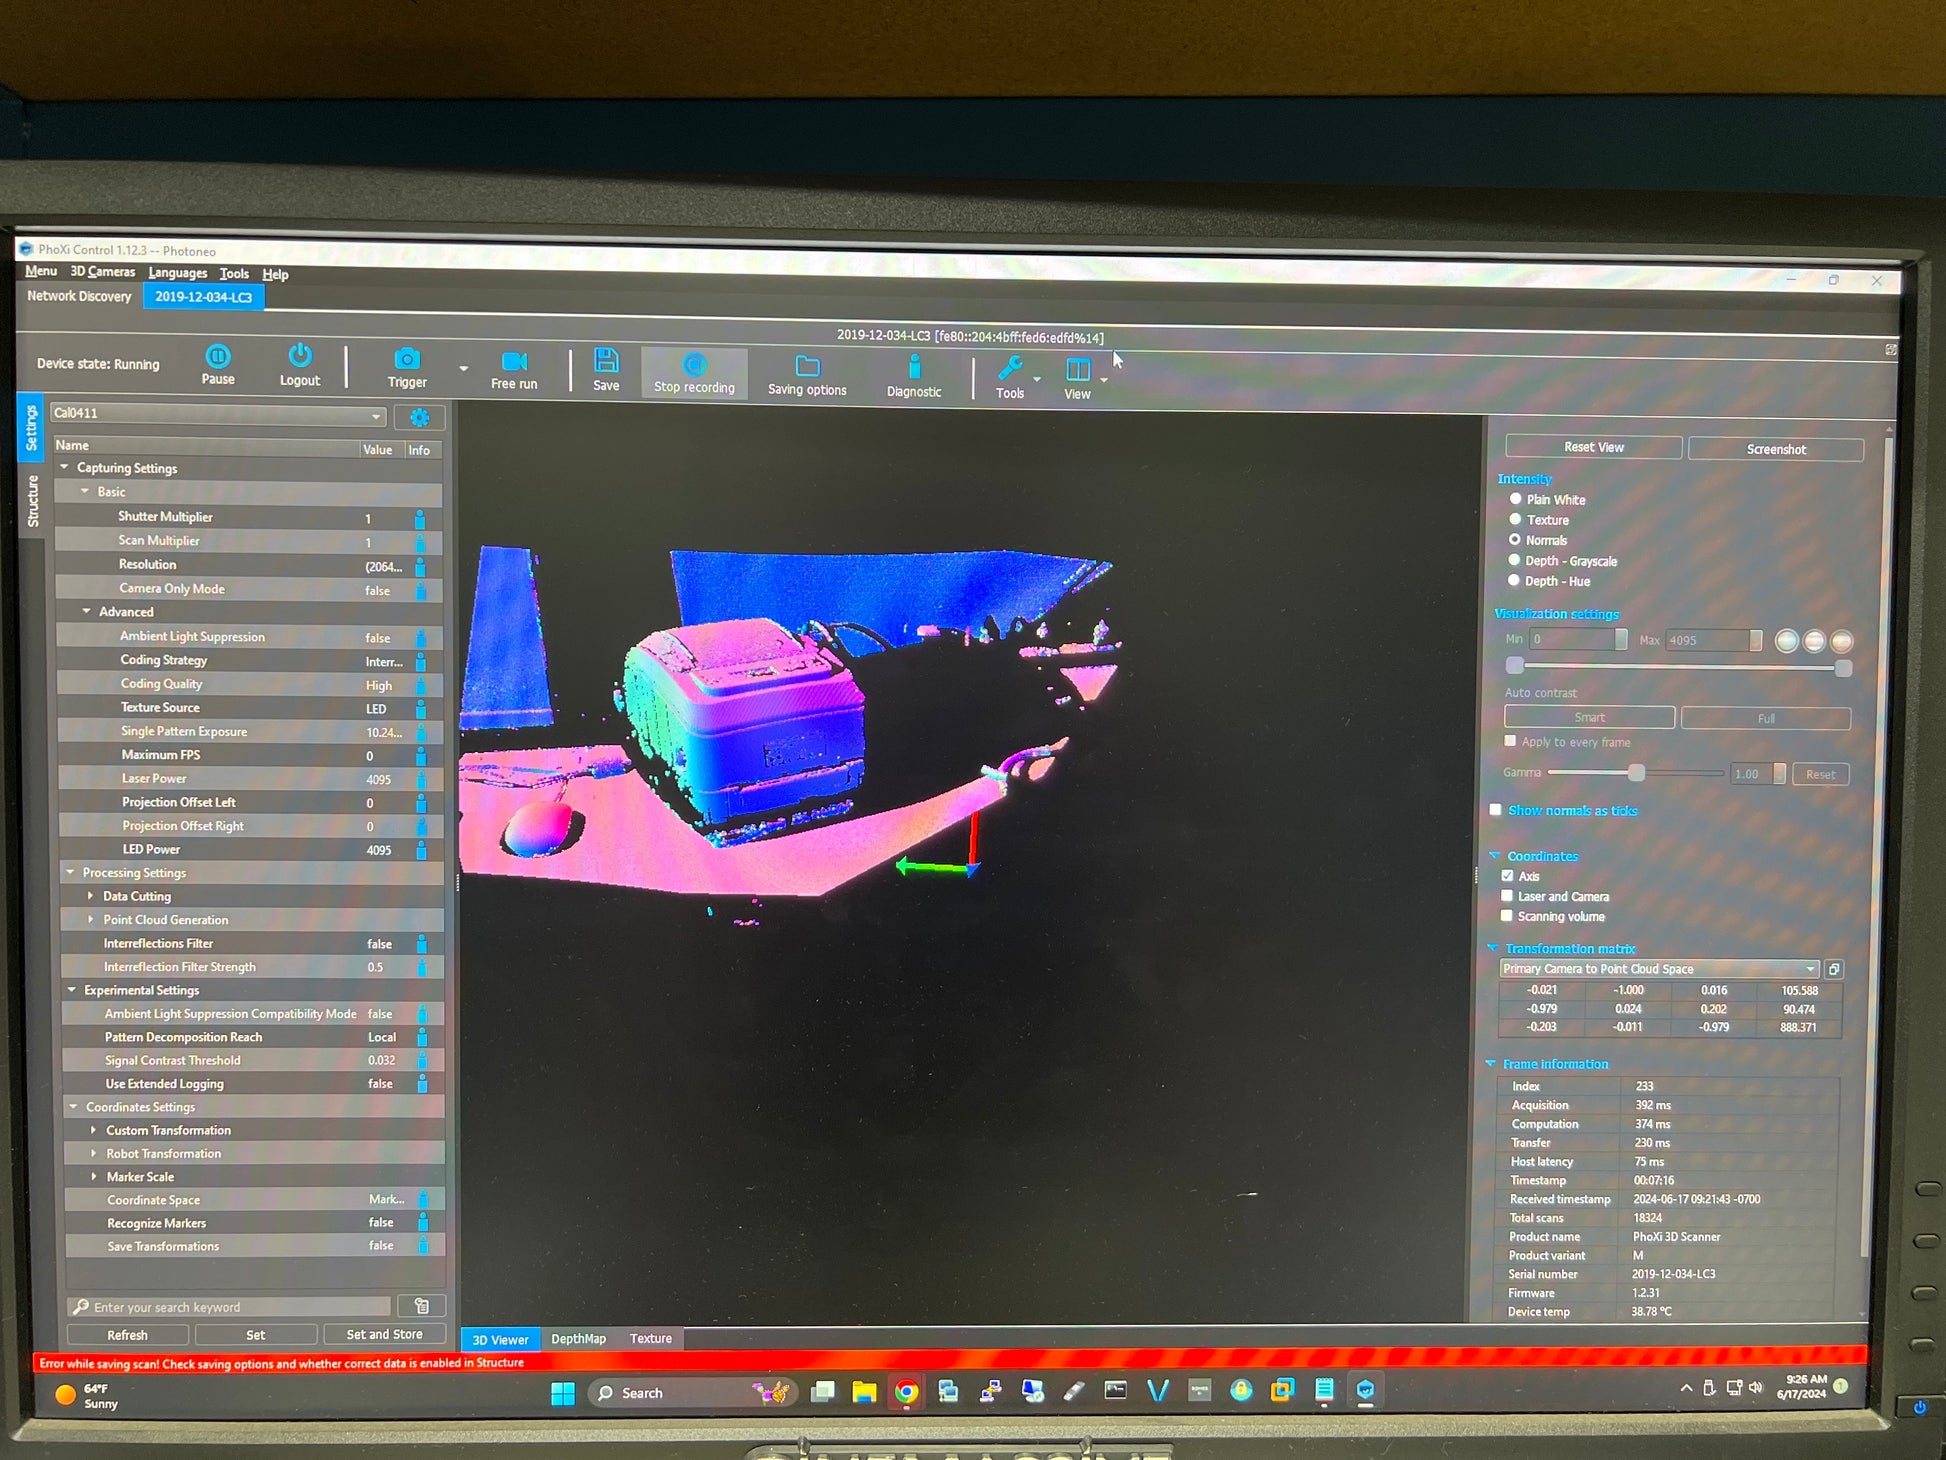Enable Show normals as ticks checkbox
This screenshot has height=1460, width=1946.
coord(1496,810)
